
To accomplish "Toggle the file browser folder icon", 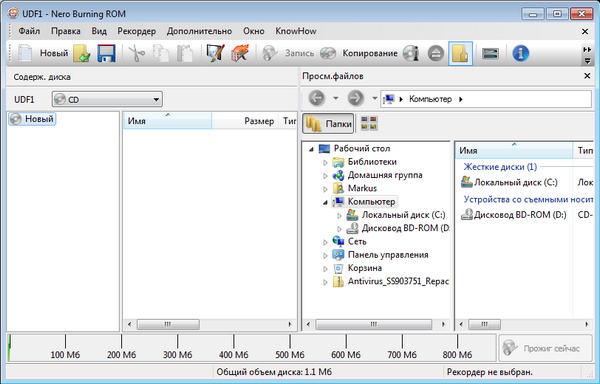I will click(460, 53).
